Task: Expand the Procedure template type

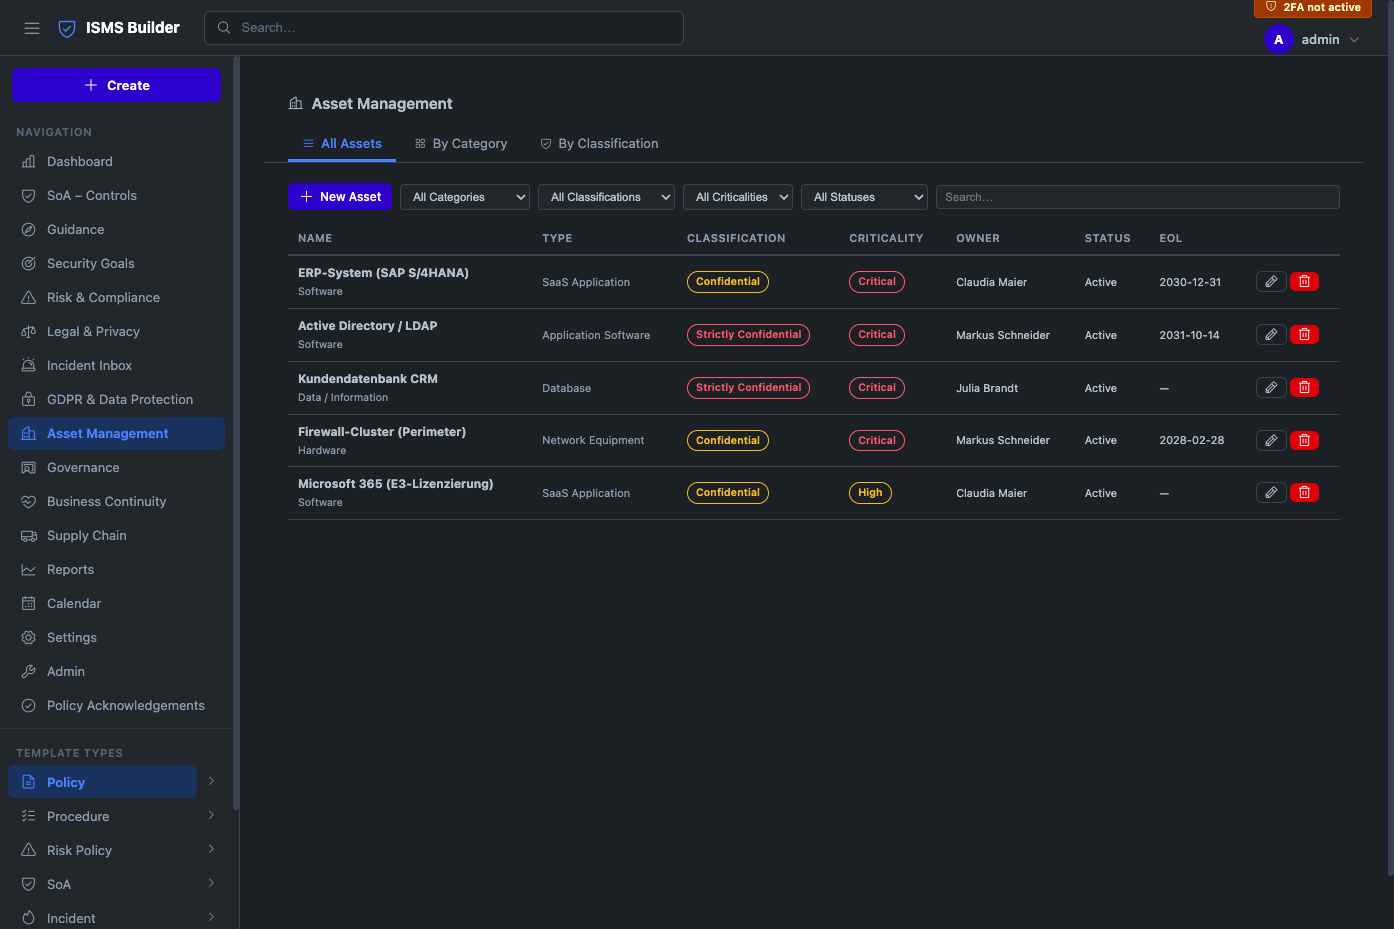Action: (211, 816)
